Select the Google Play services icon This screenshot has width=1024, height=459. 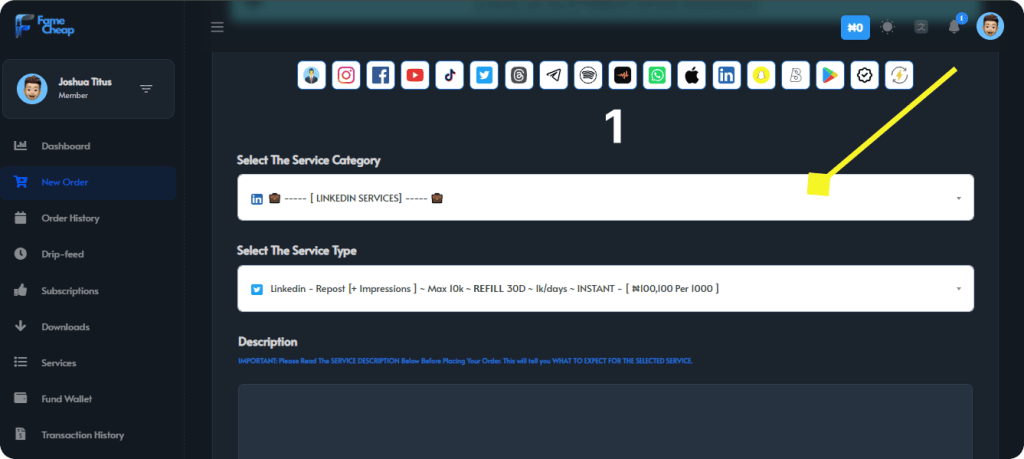830,76
